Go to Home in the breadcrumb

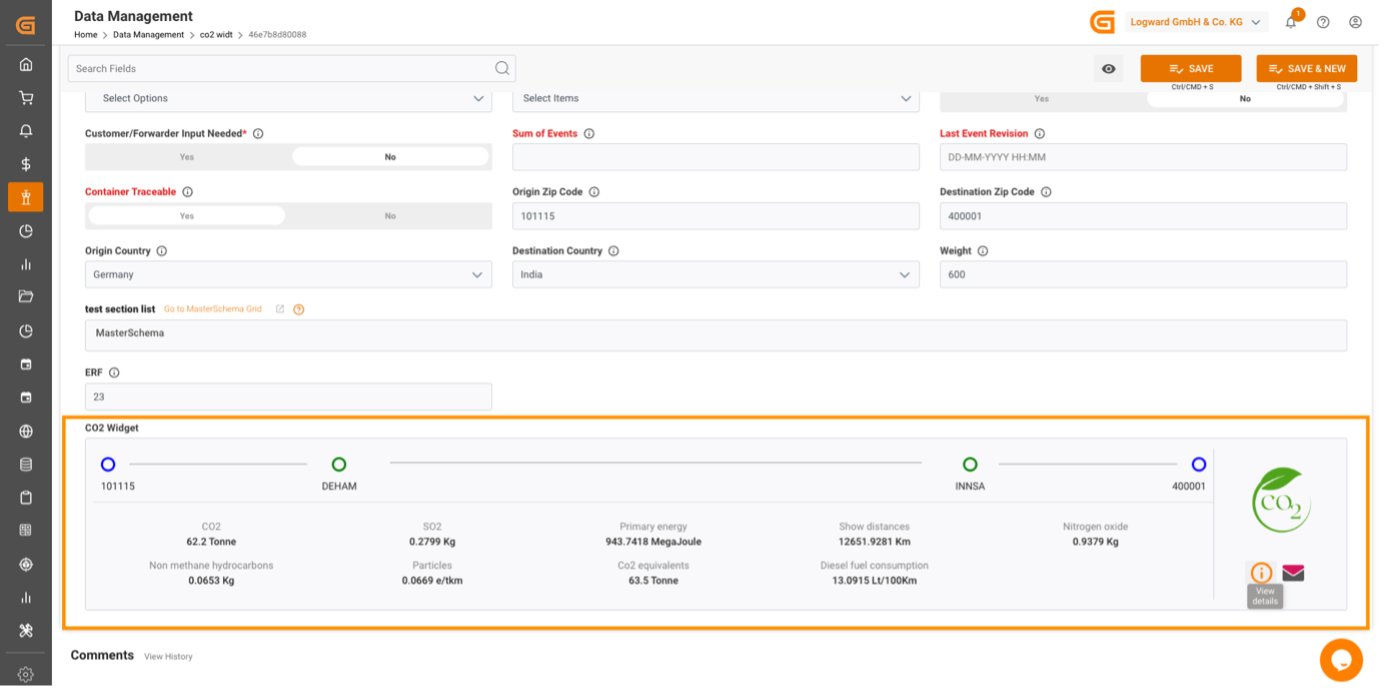click(86, 35)
